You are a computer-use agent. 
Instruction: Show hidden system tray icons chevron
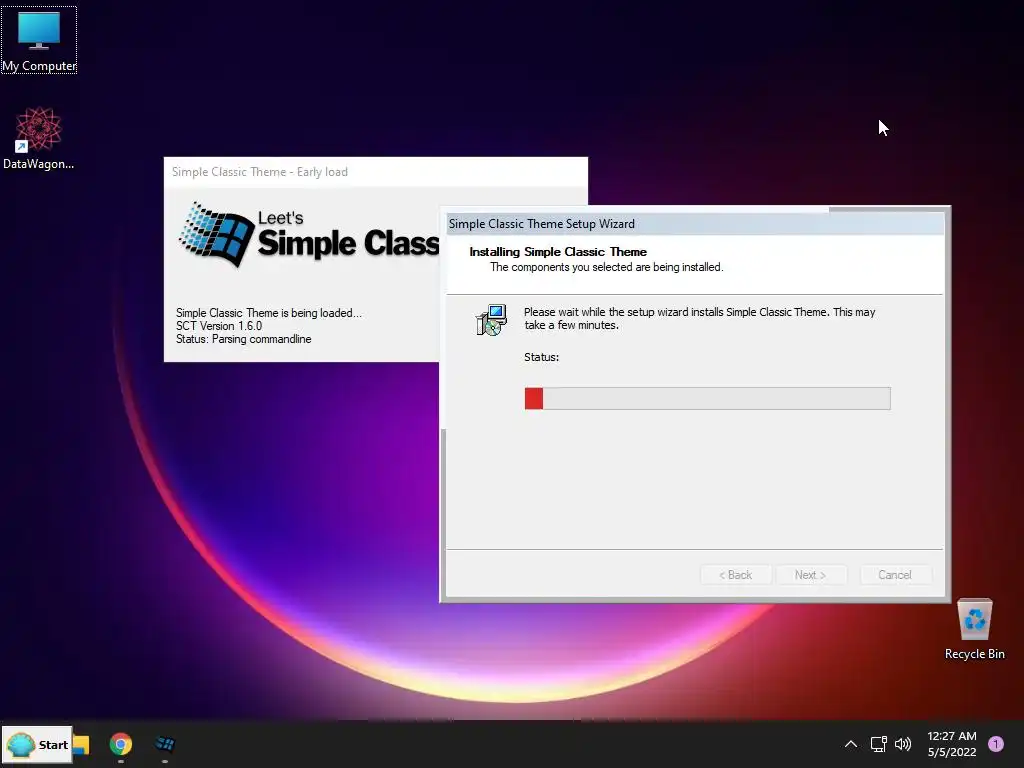850,744
